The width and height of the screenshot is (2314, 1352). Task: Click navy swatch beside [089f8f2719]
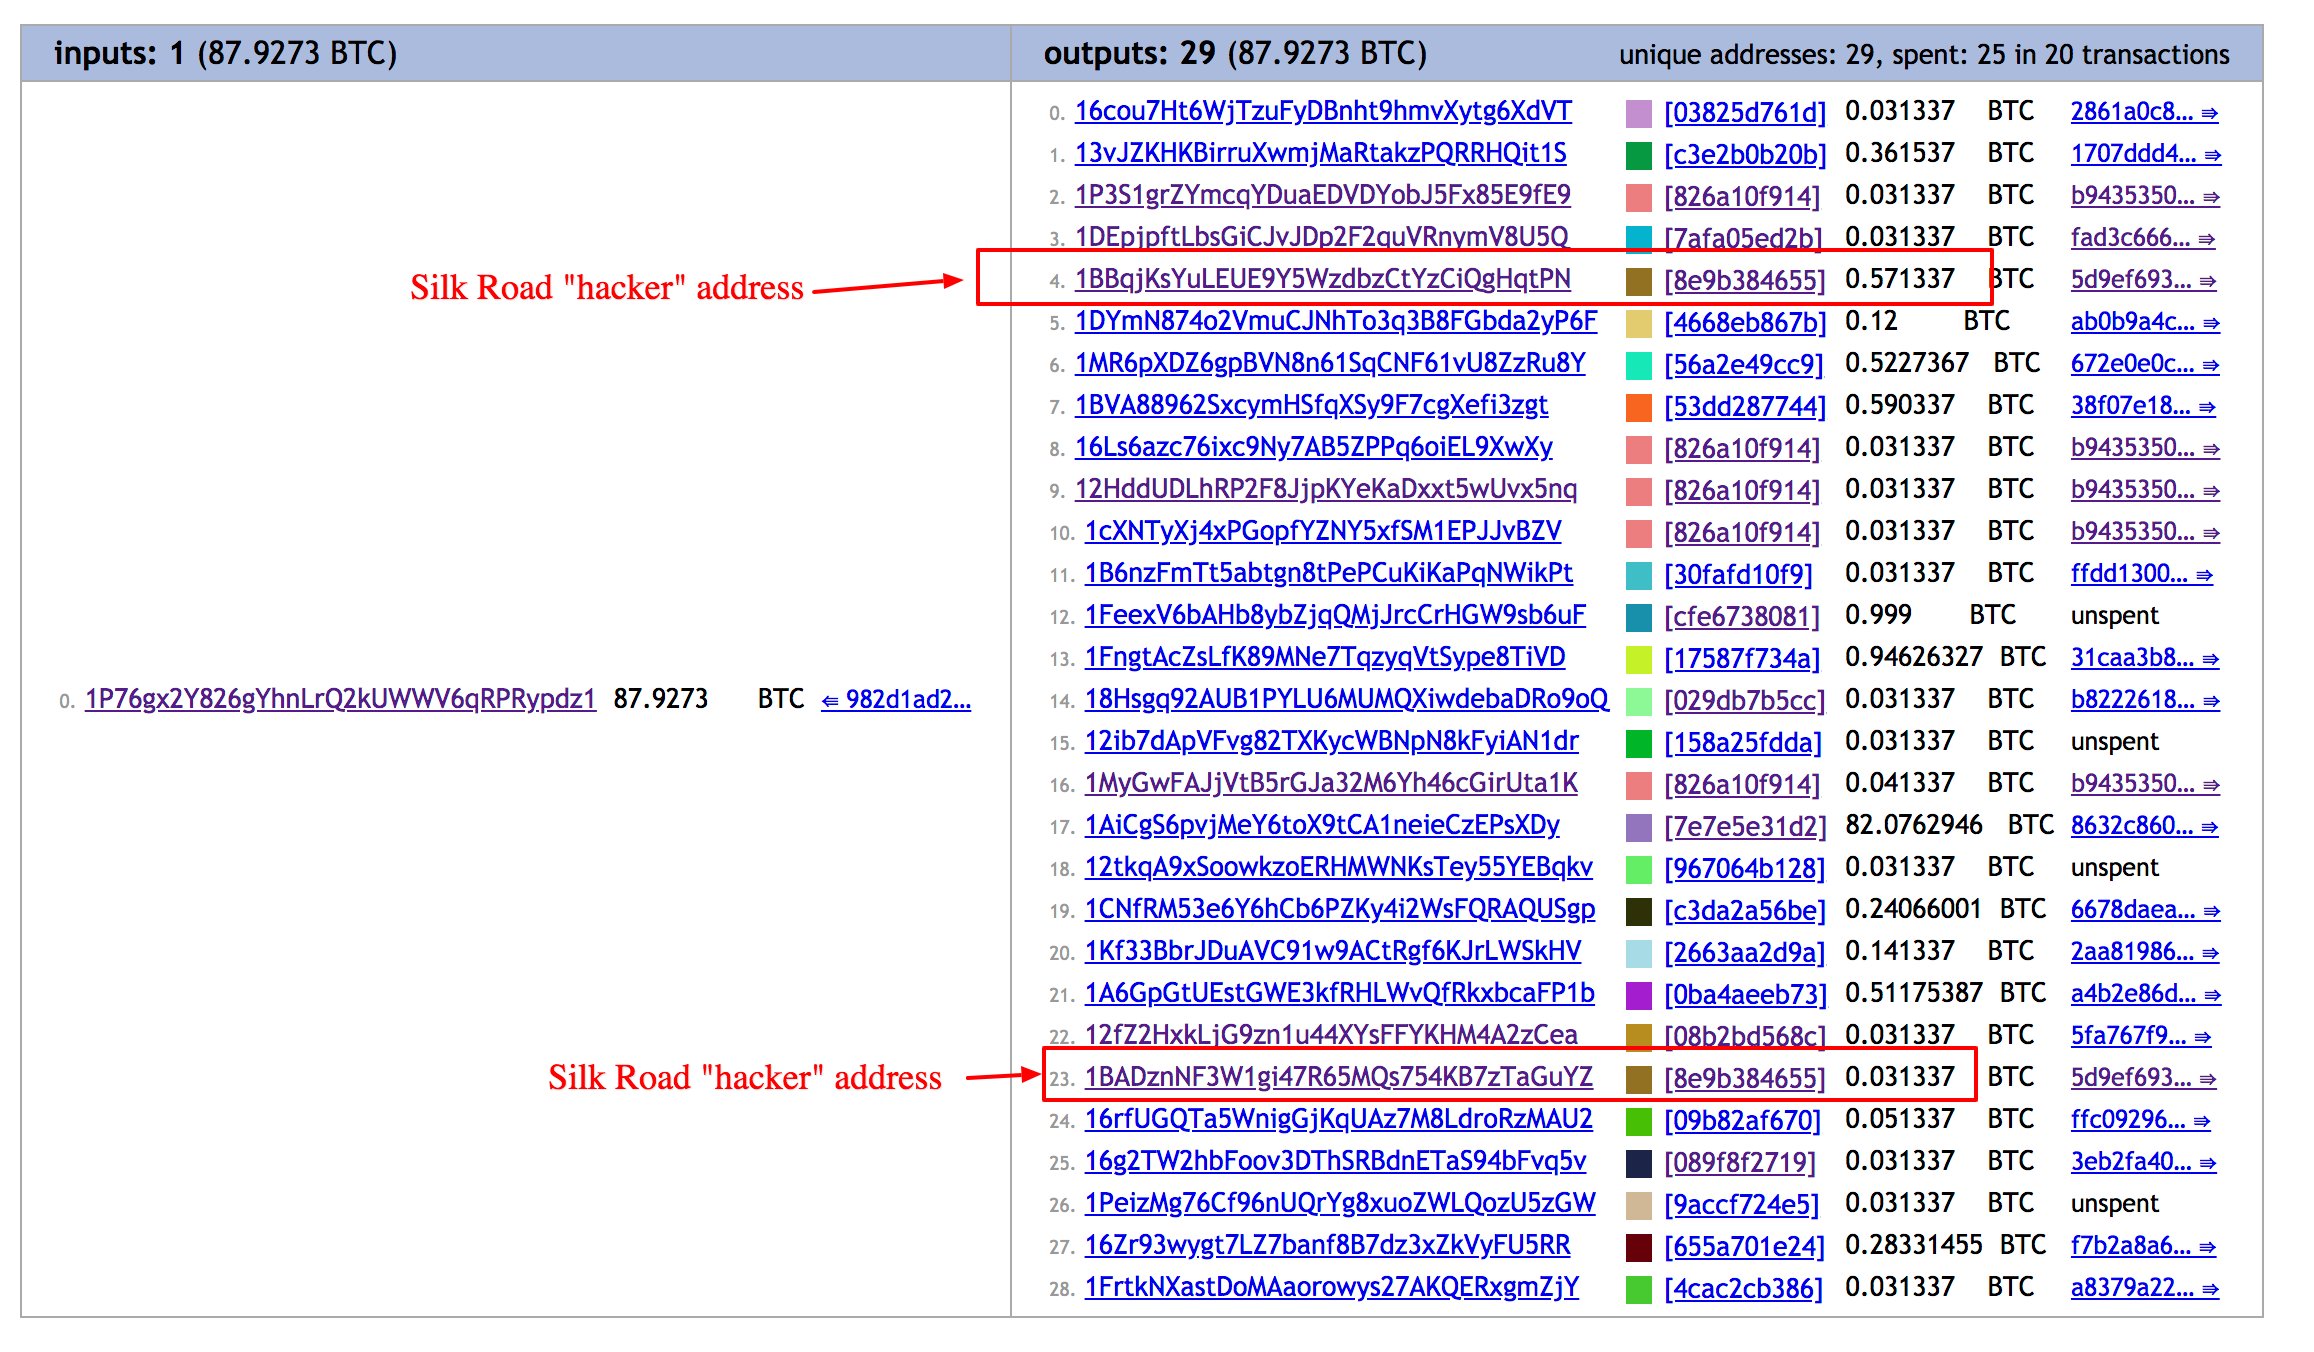pos(1639,1164)
